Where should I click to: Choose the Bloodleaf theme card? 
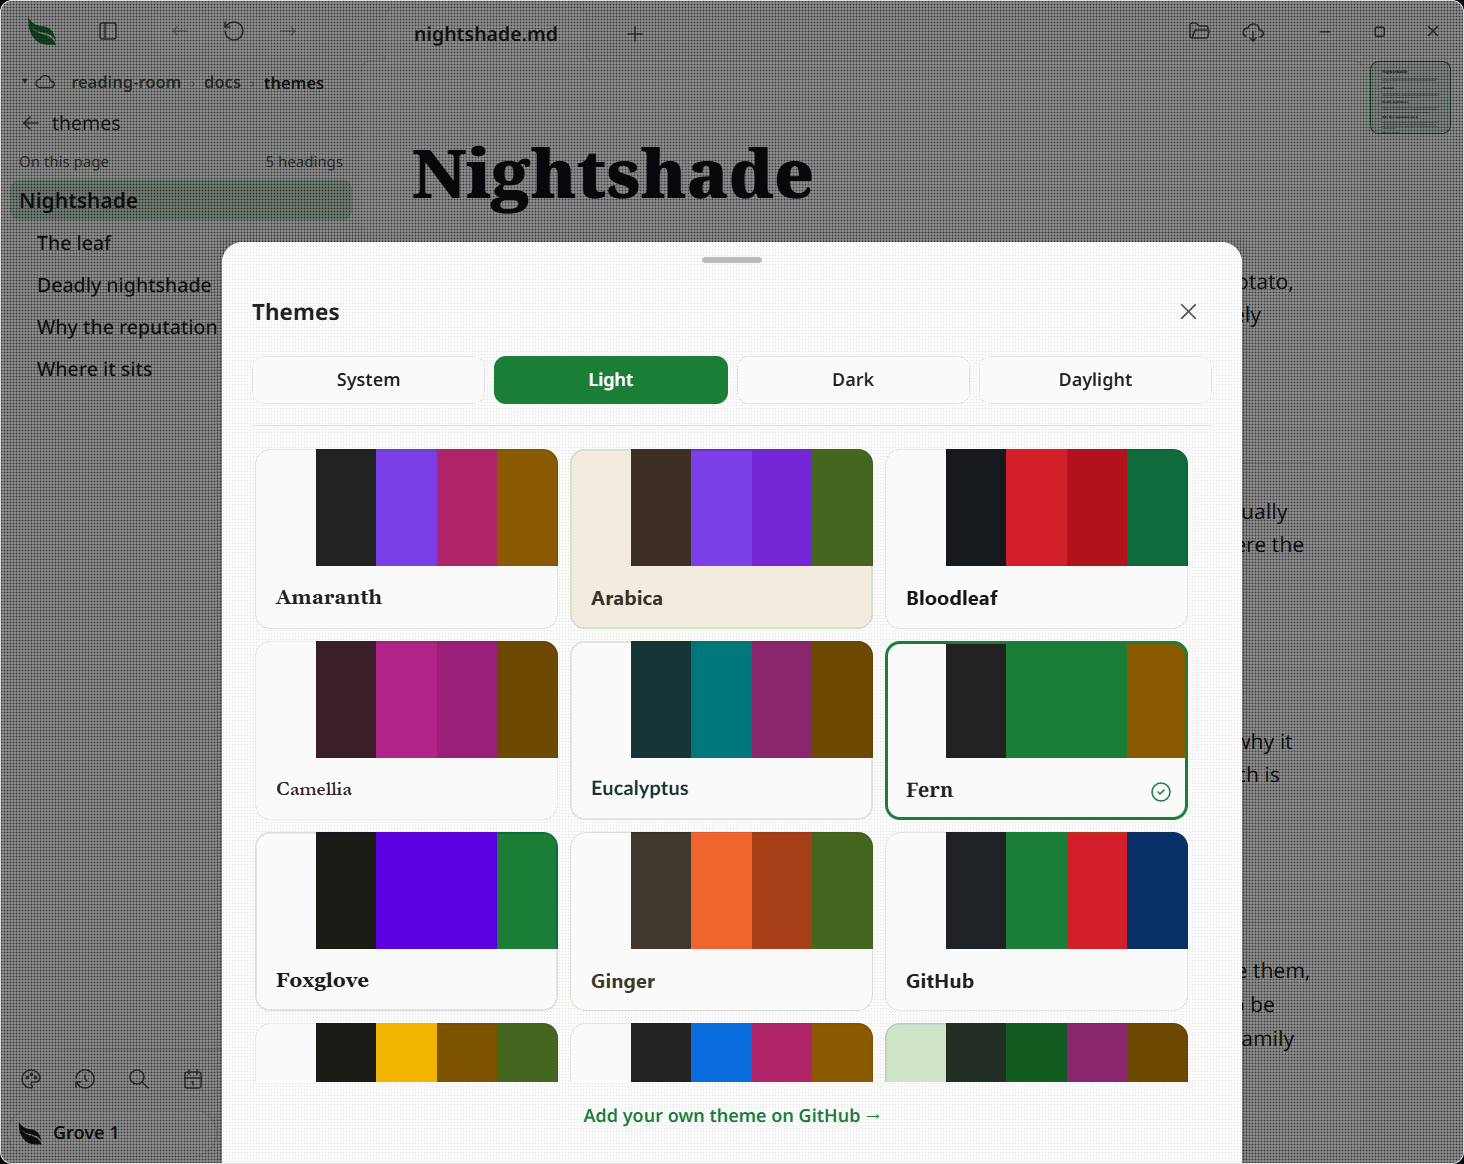[1037, 538]
